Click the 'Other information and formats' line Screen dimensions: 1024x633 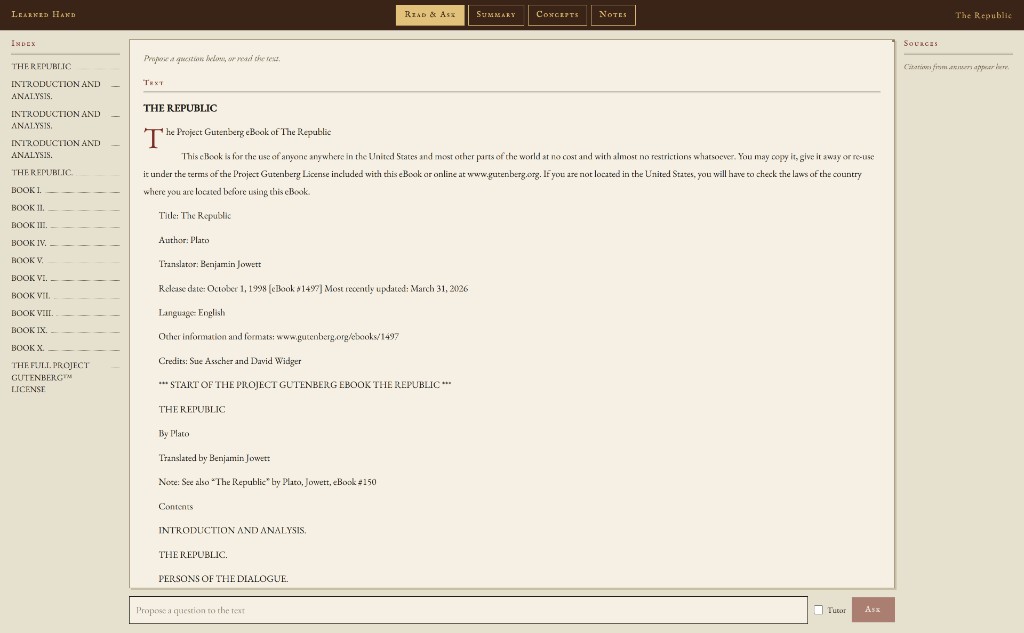[278, 336]
